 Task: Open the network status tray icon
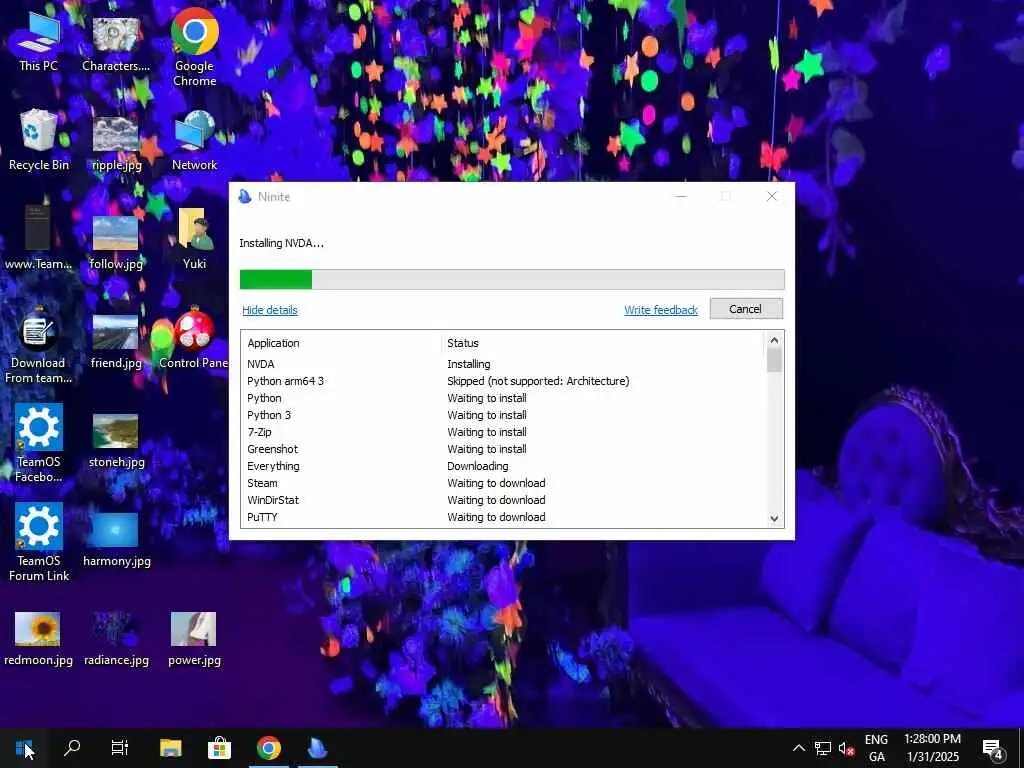[x=822, y=748]
